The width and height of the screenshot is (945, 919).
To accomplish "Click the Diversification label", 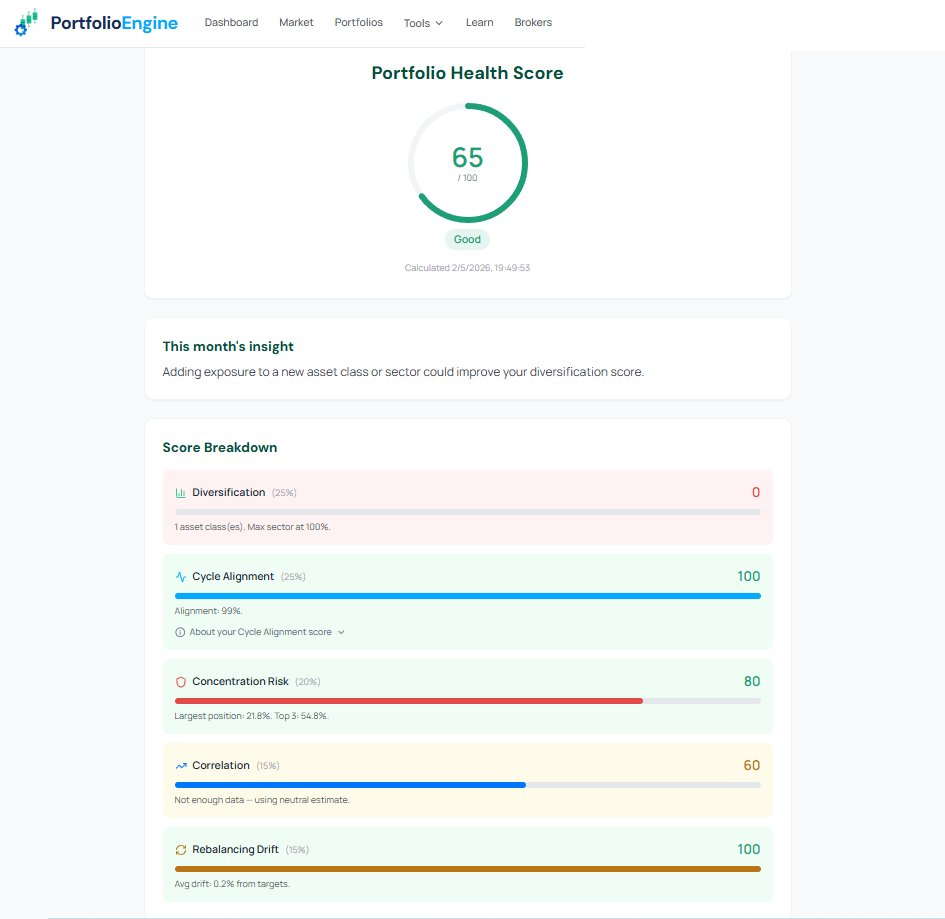I will 228,492.
